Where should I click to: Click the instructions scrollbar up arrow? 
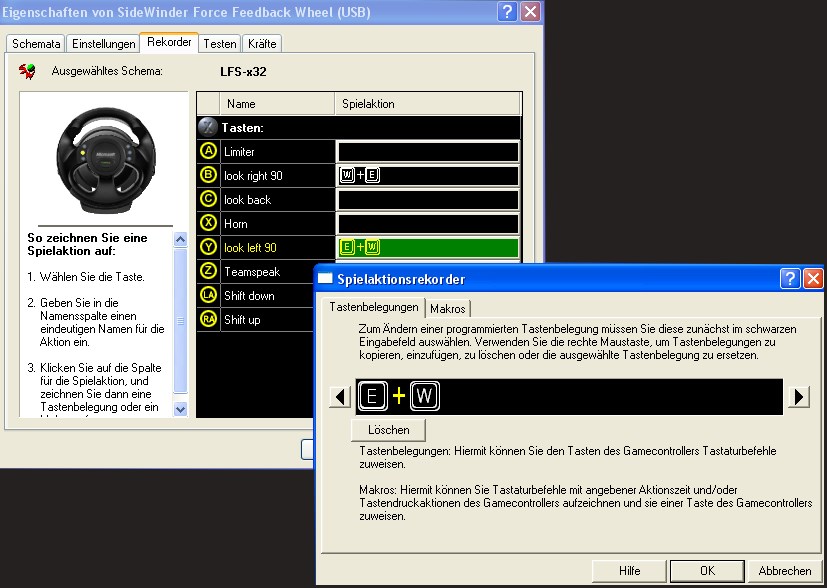(180, 239)
